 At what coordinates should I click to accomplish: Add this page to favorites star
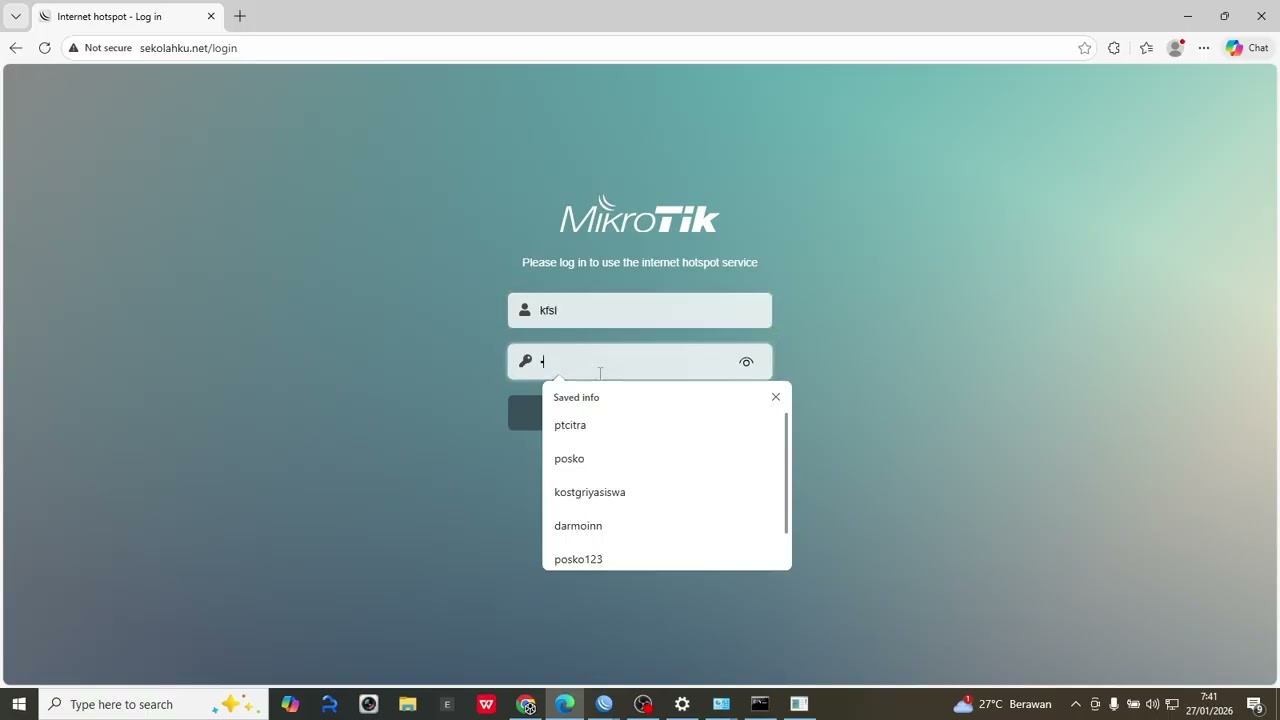[x=1084, y=48]
